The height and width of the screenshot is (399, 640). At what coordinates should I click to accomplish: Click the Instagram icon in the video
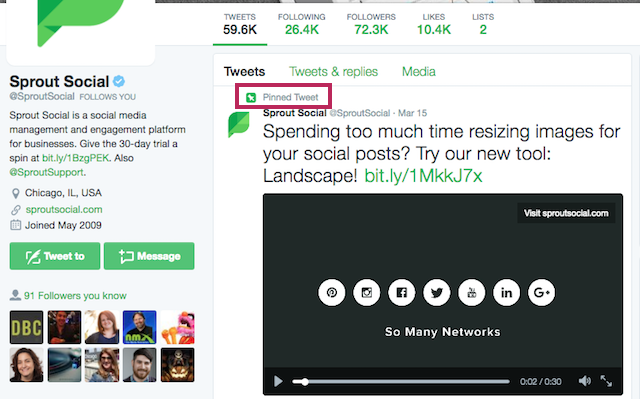[x=367, y=293]
